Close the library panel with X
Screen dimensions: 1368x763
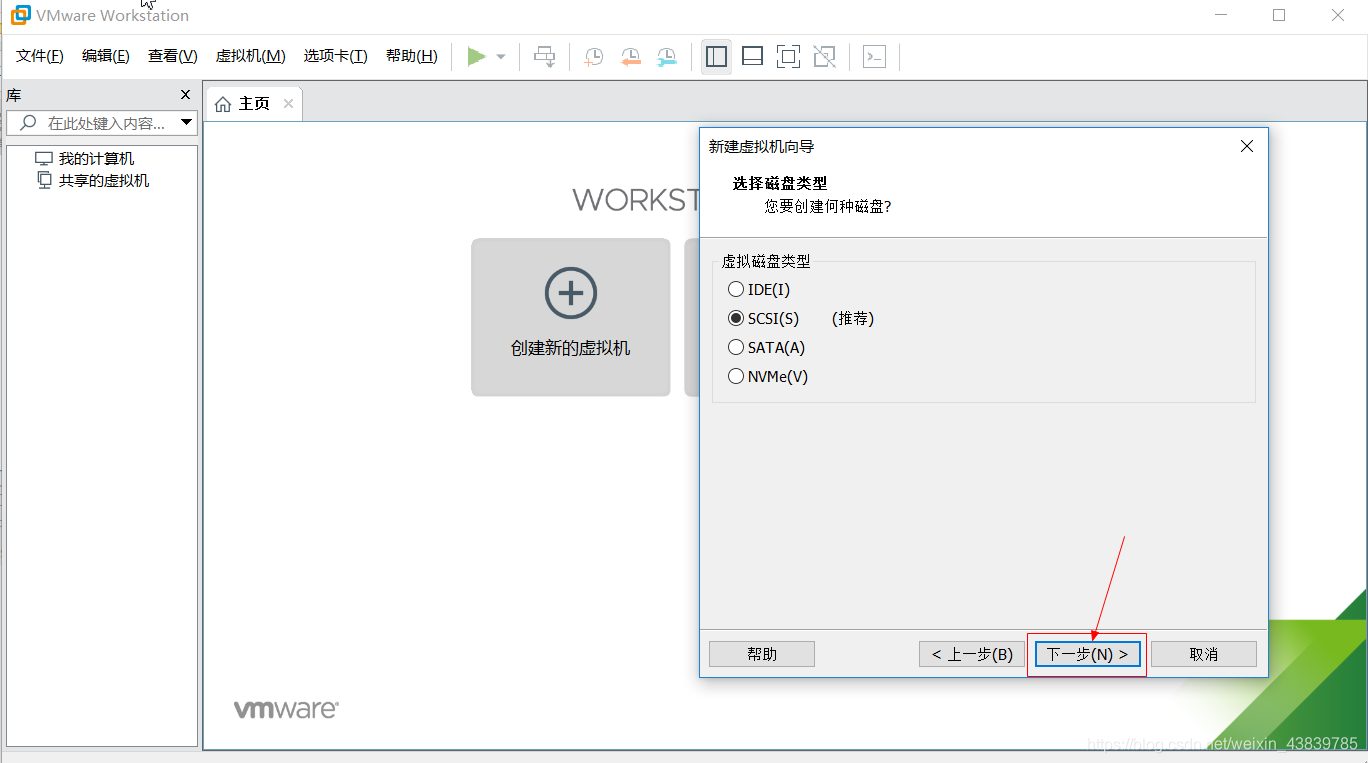click(185, 95)
